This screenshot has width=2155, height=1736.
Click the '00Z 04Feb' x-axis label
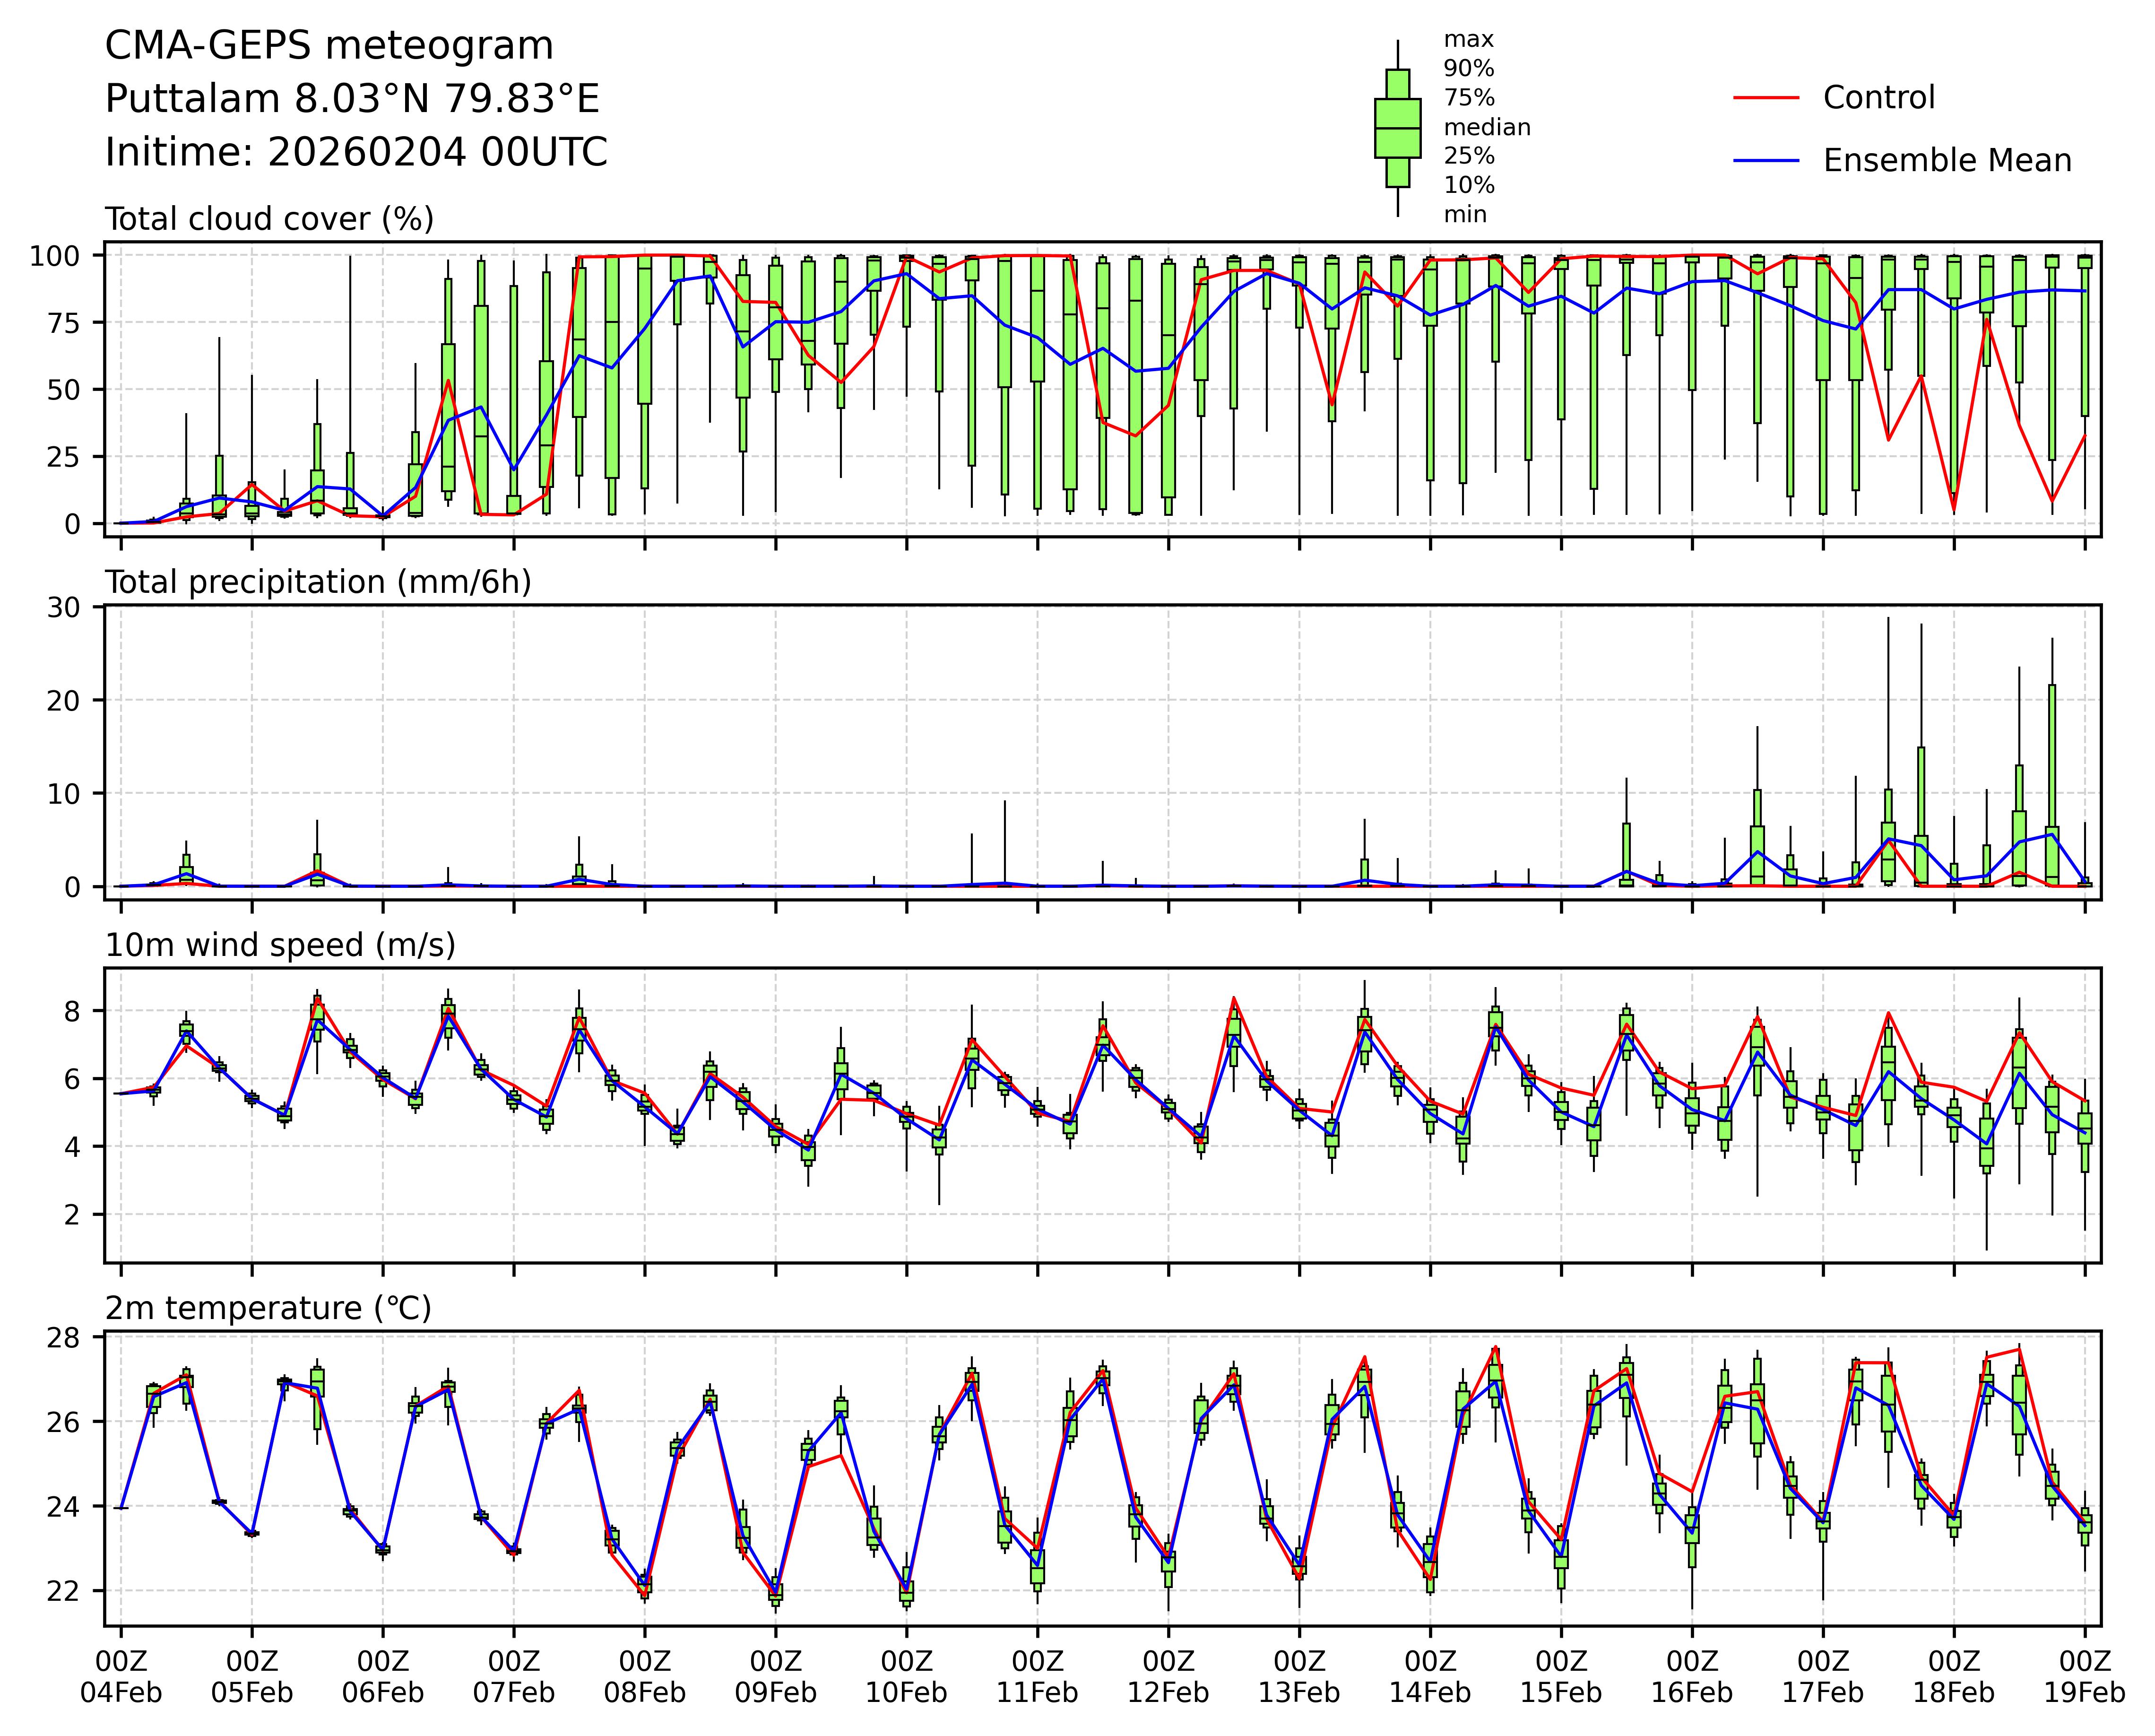coord(121,1677)
